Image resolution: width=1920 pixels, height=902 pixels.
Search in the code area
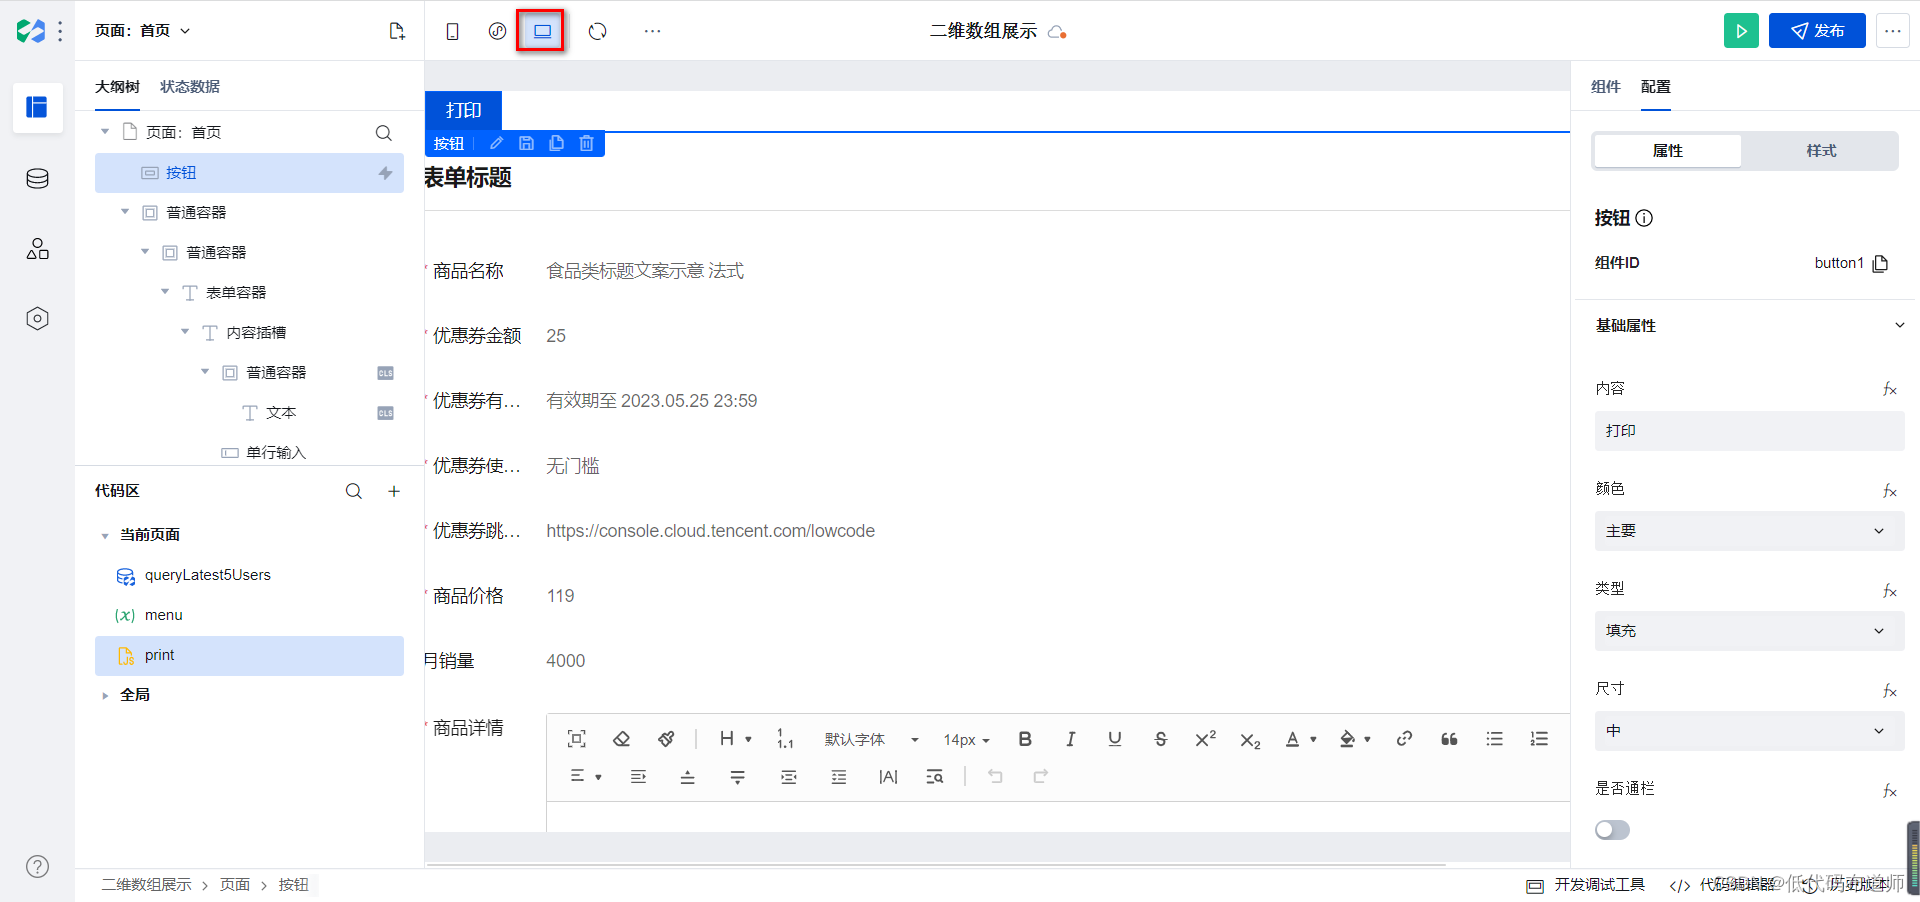(354, 491)
